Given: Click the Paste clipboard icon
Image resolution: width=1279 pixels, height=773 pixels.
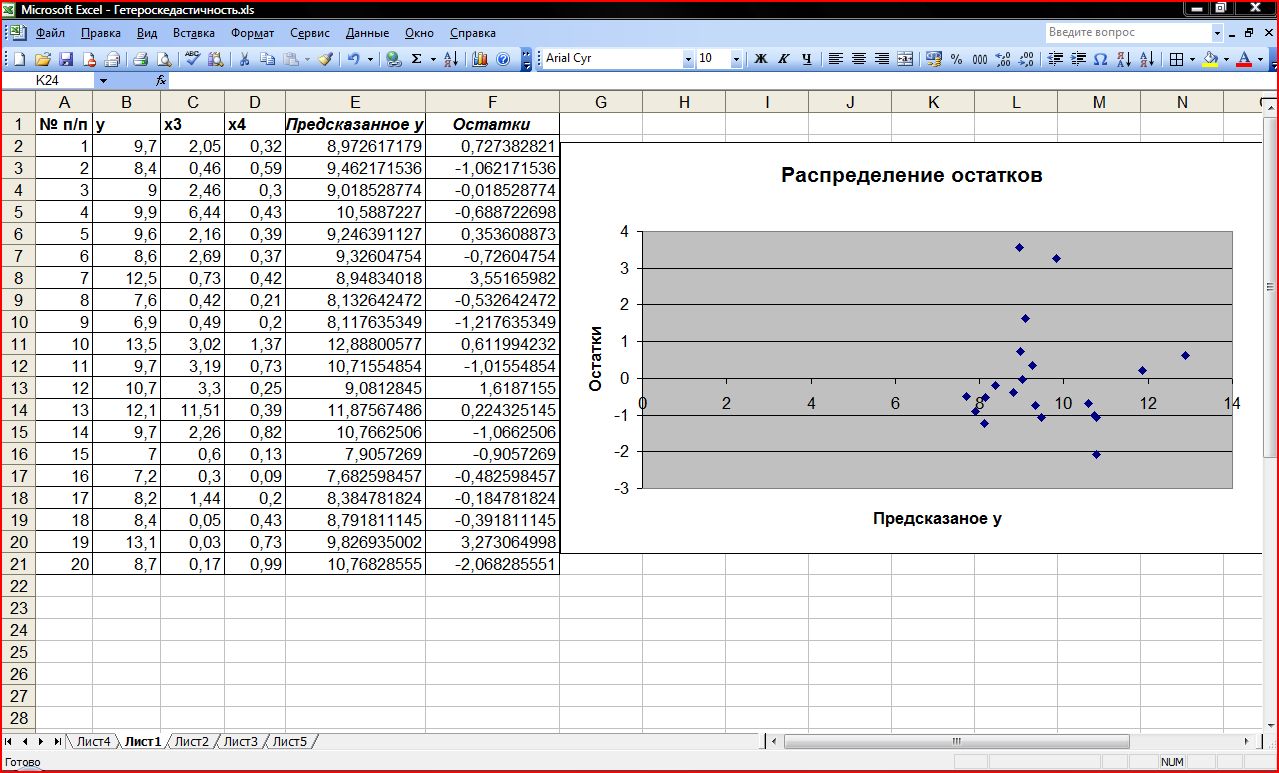Looking at the screenshot, I should (291, 59).
